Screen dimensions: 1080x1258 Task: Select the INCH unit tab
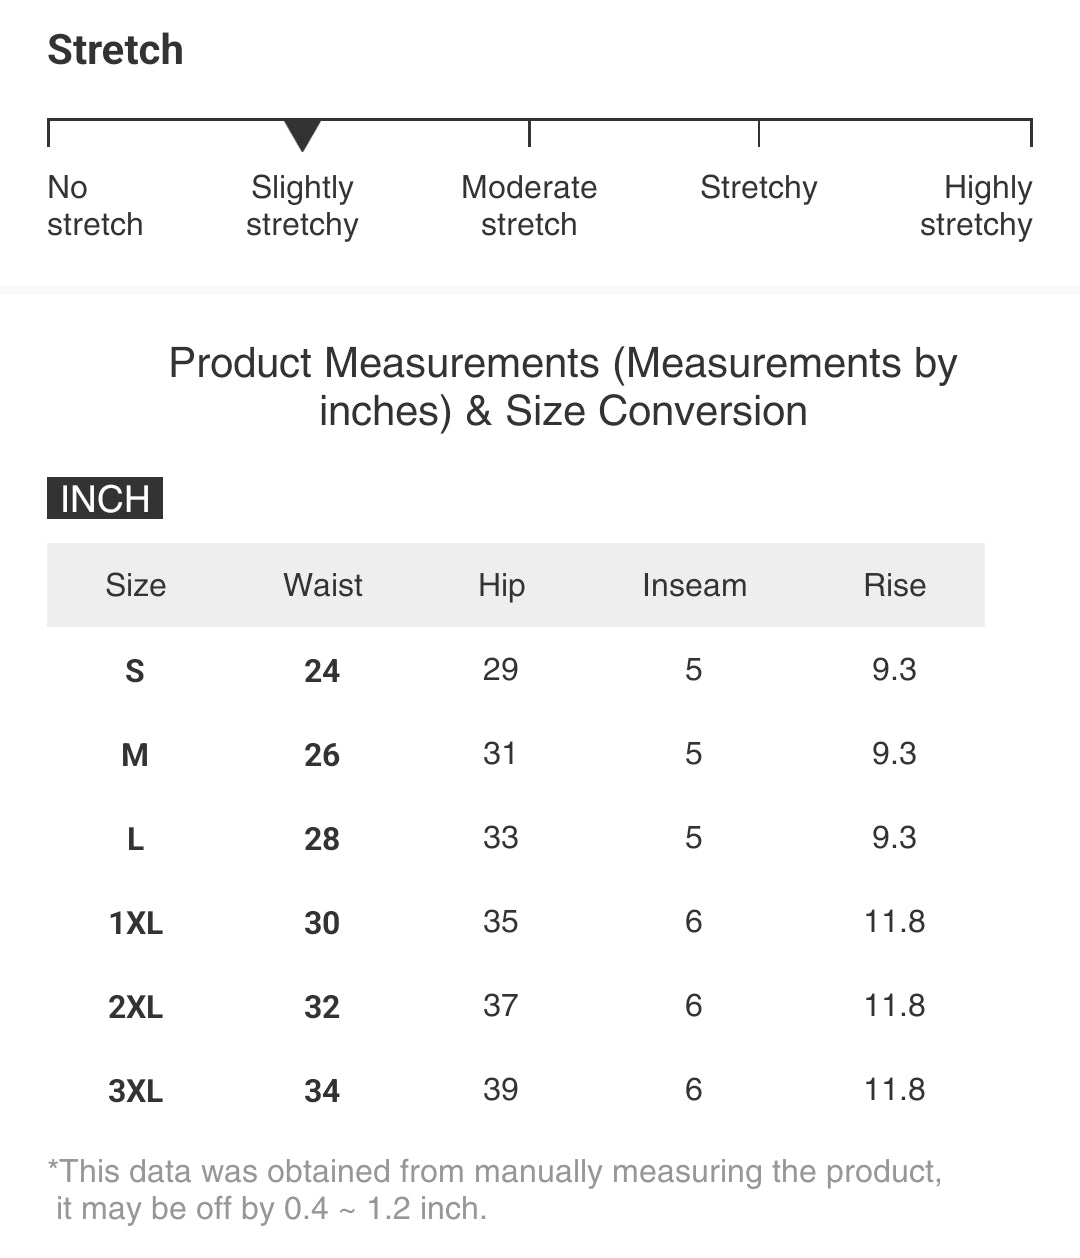105,498
